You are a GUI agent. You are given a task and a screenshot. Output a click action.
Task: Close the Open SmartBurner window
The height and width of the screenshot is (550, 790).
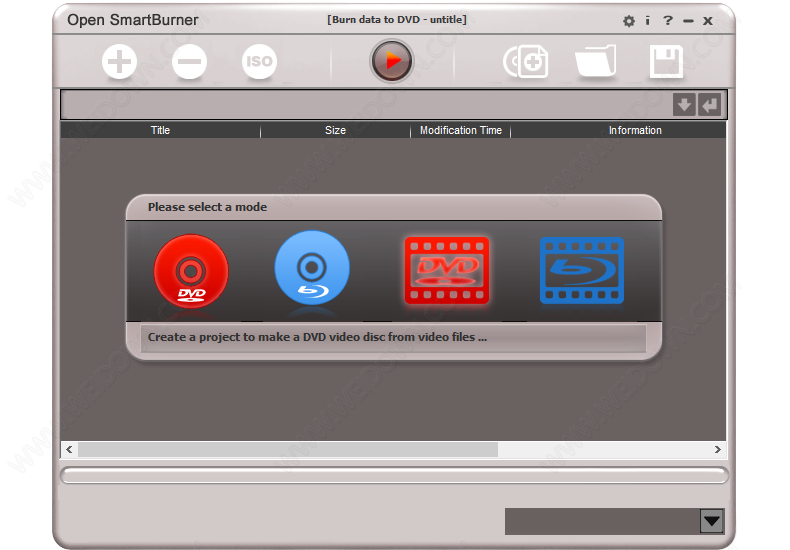coord(708,21)
